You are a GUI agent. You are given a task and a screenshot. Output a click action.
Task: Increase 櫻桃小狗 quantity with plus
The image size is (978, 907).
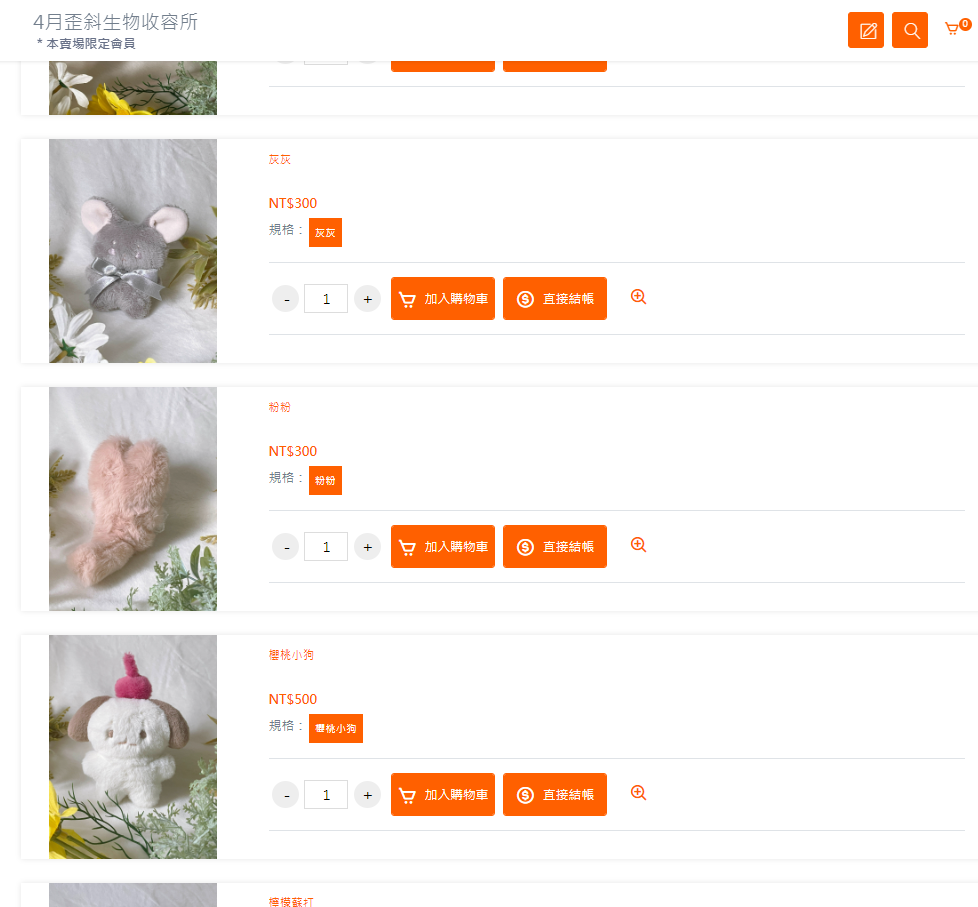coord(367,795)
